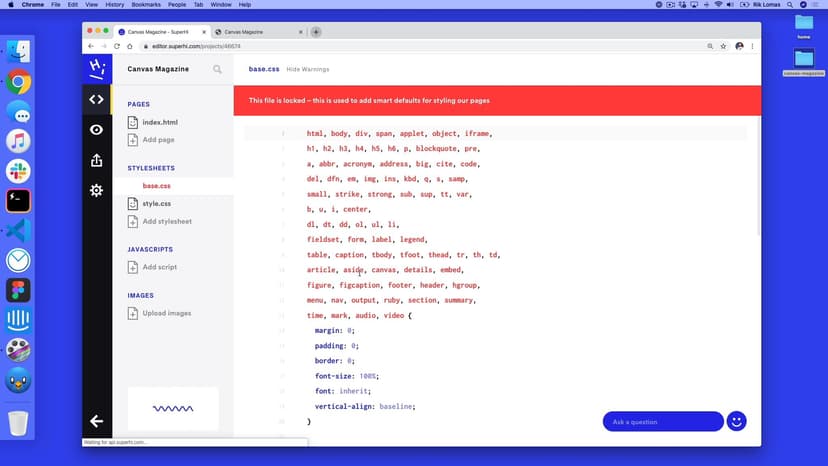The image size is (828, 466).
Task: Click the smiley face chat icon
Action: (737, 421)
